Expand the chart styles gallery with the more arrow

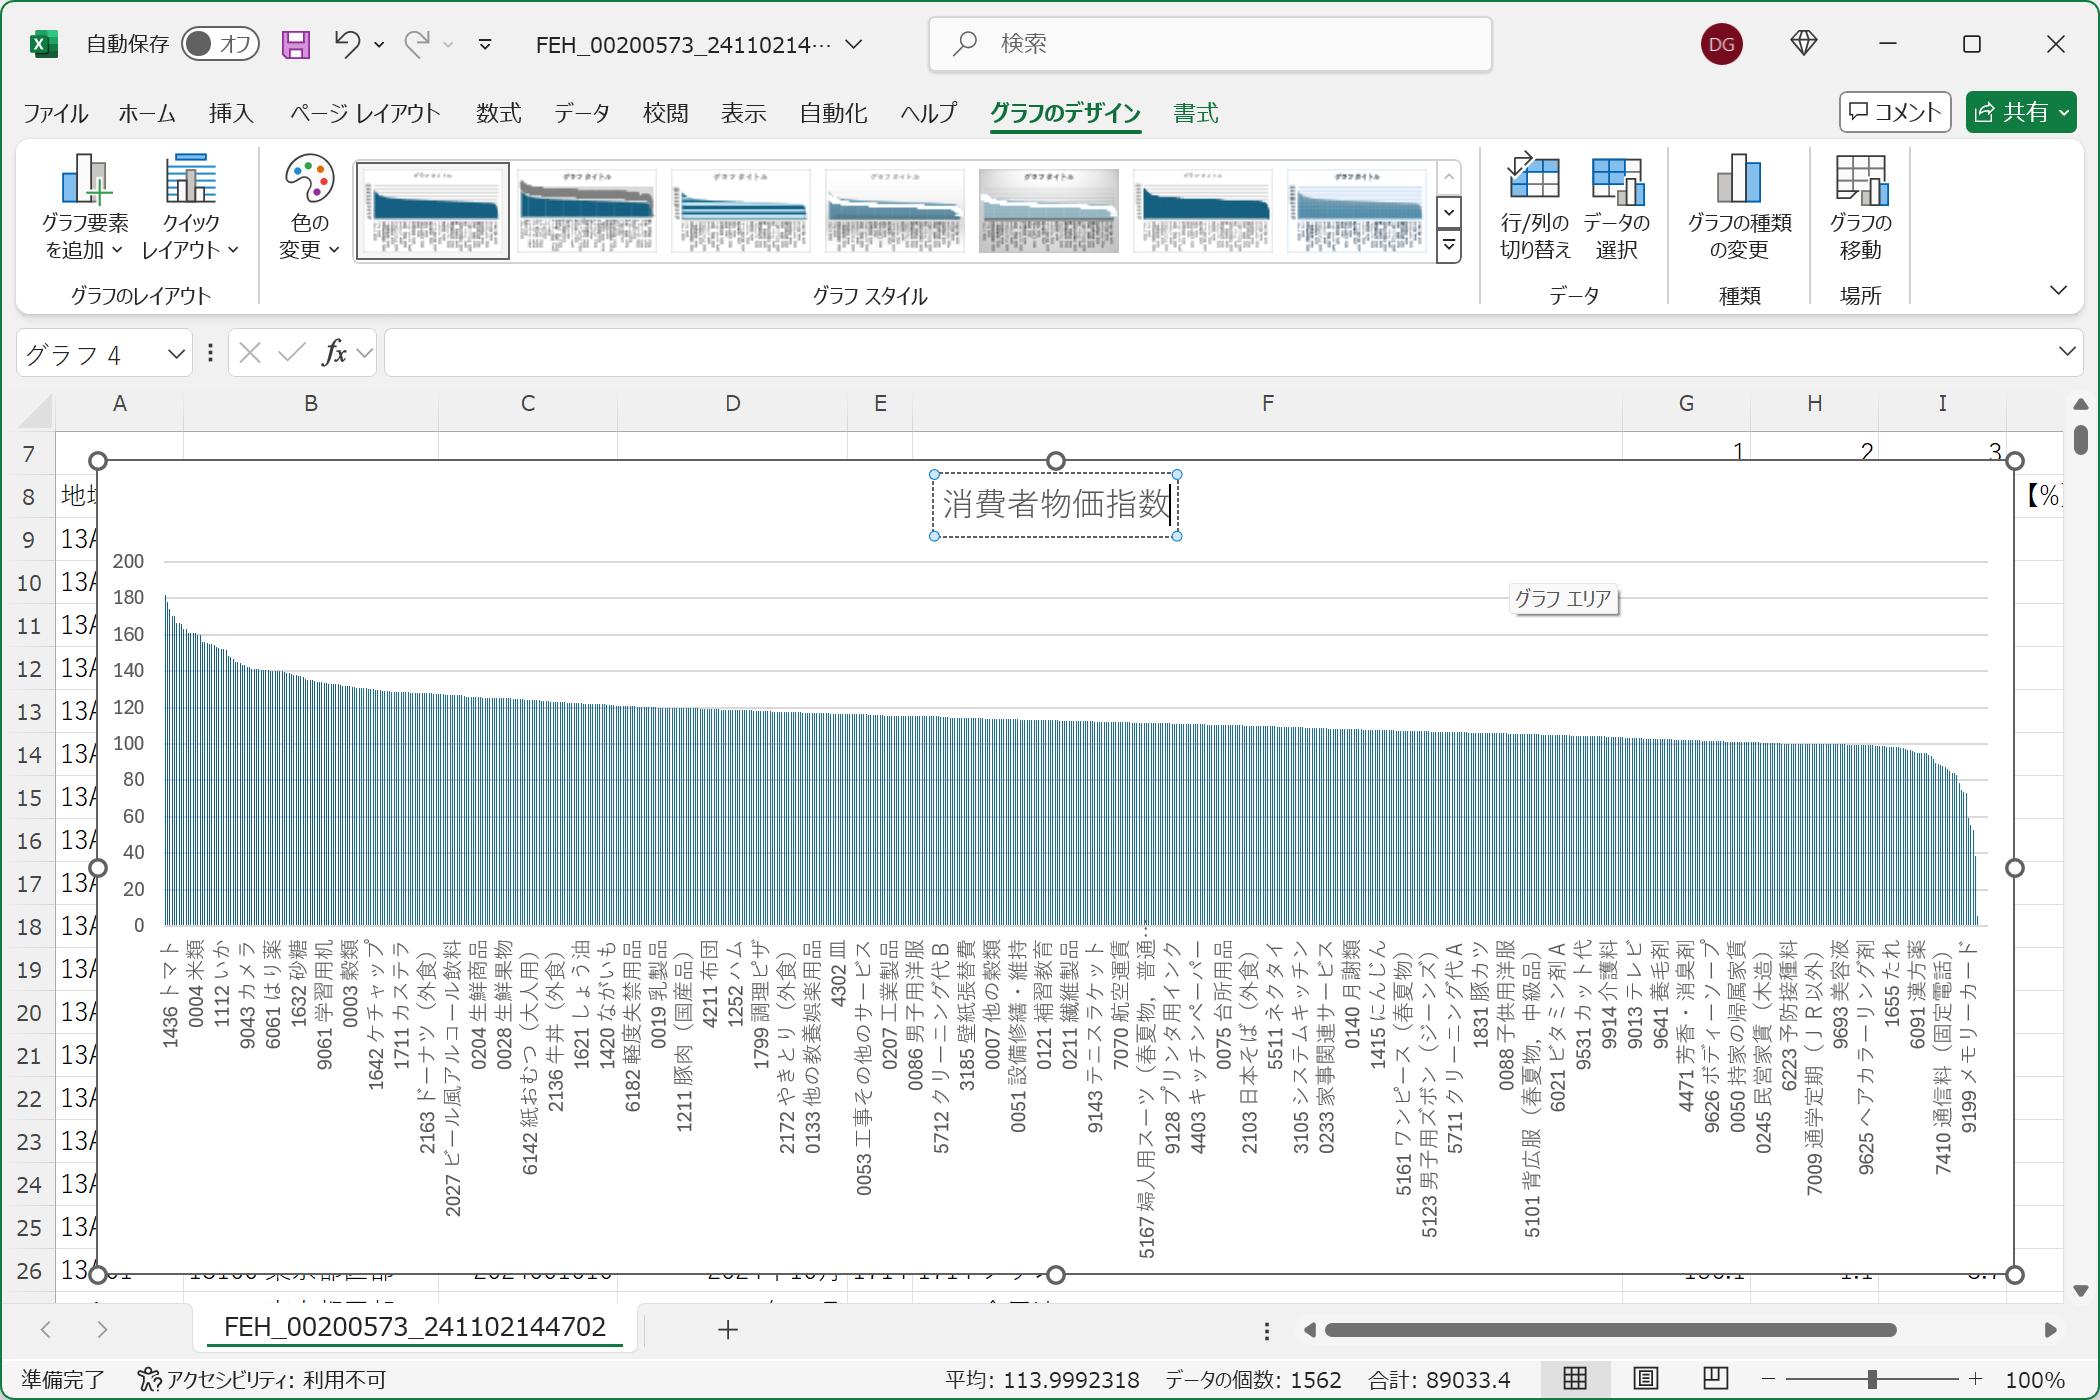tap(1448, 246)
